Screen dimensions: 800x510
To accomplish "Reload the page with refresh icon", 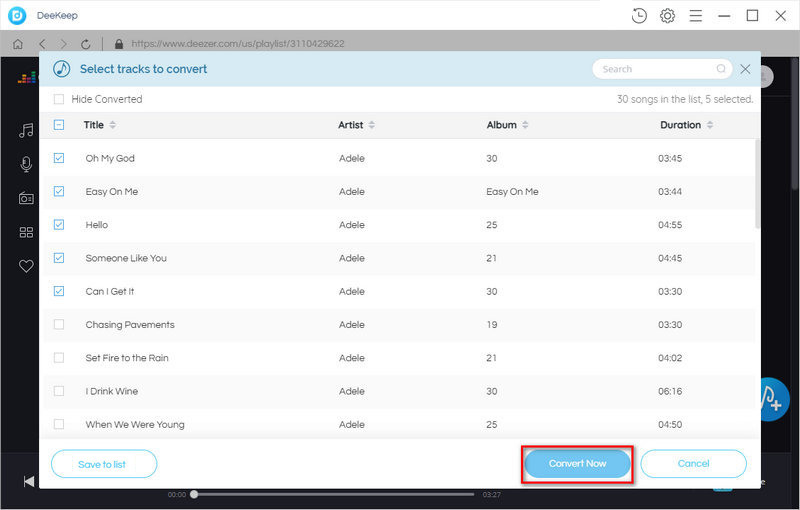I will tap(86, 44).
